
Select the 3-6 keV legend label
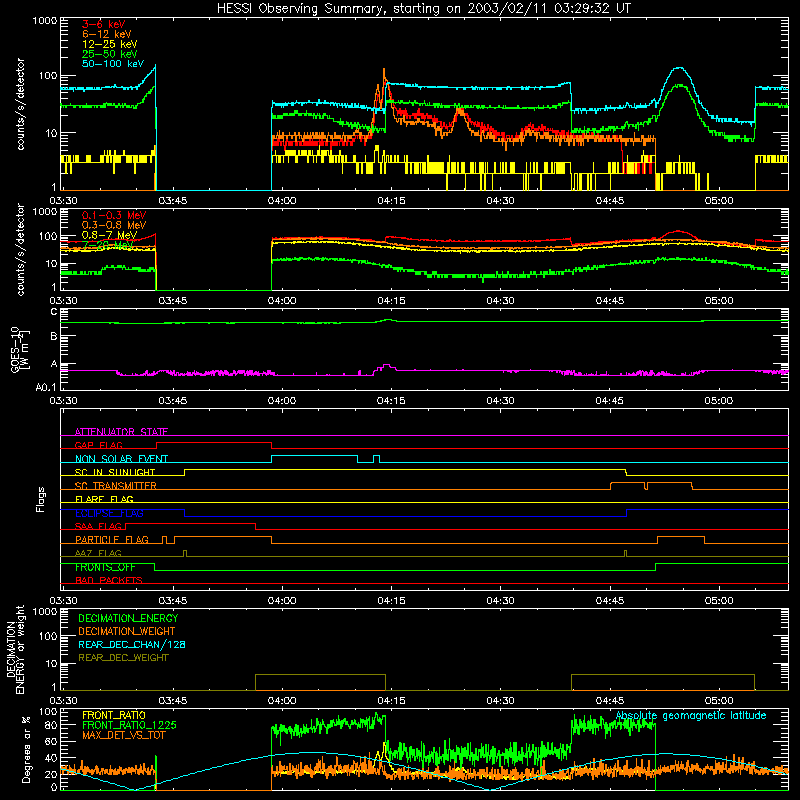(103, 24)
